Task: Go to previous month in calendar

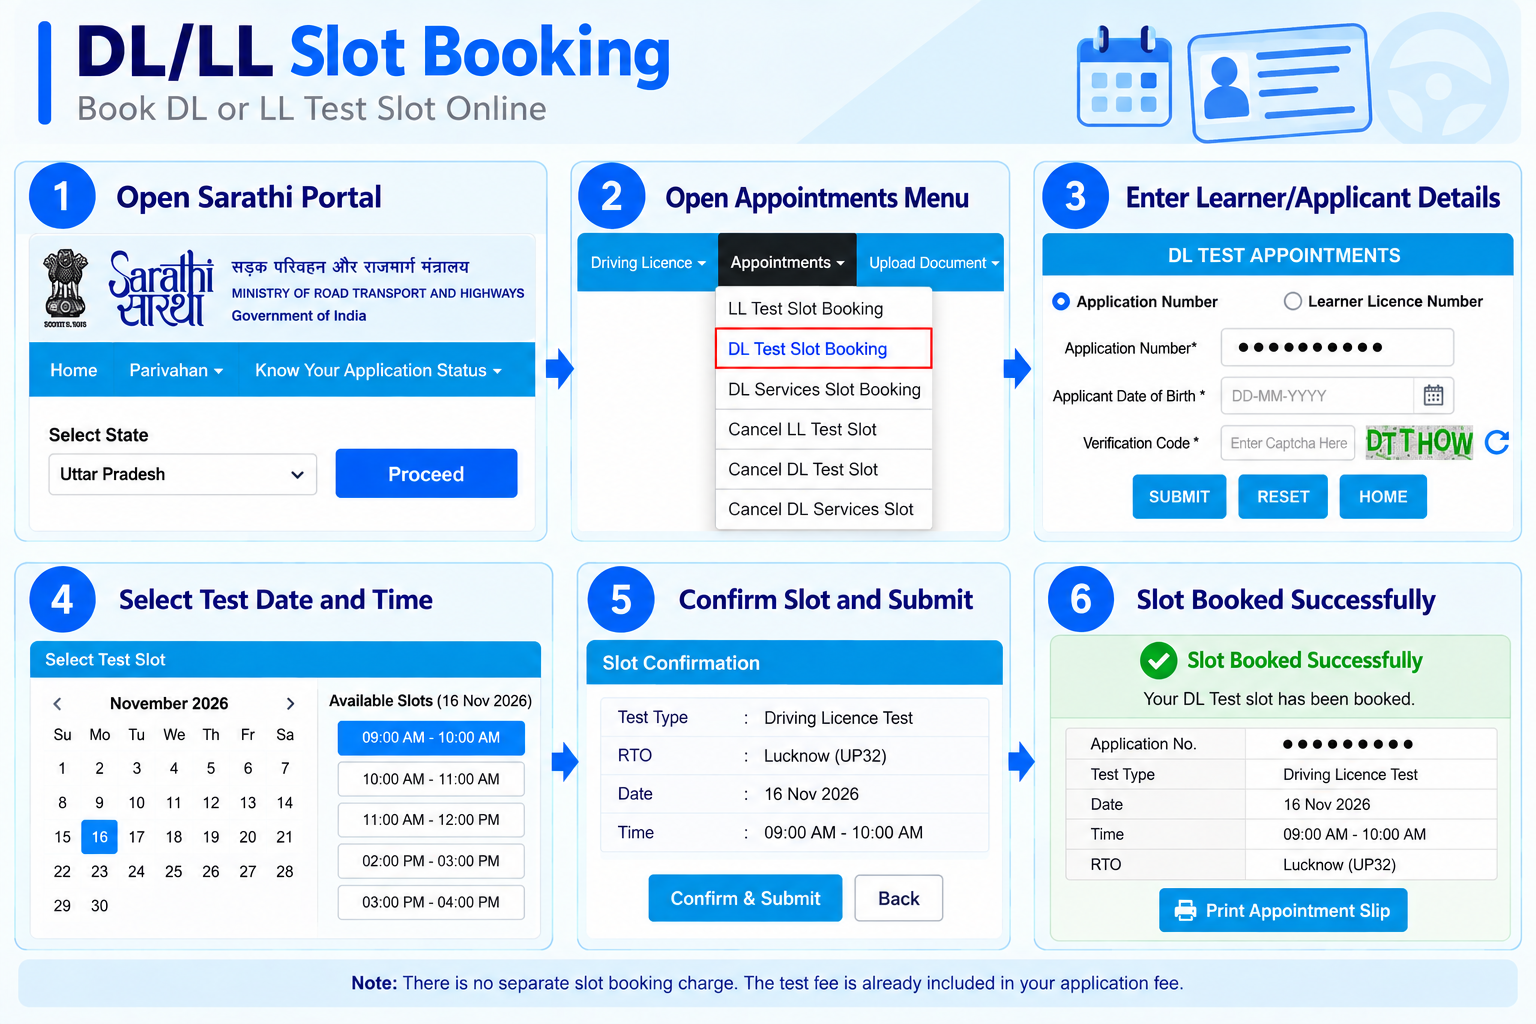Action: (x=57, y=703)
